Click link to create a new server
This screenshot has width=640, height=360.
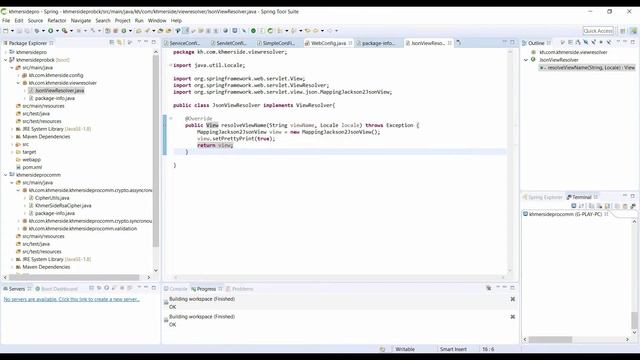click(x=71, y=299)
